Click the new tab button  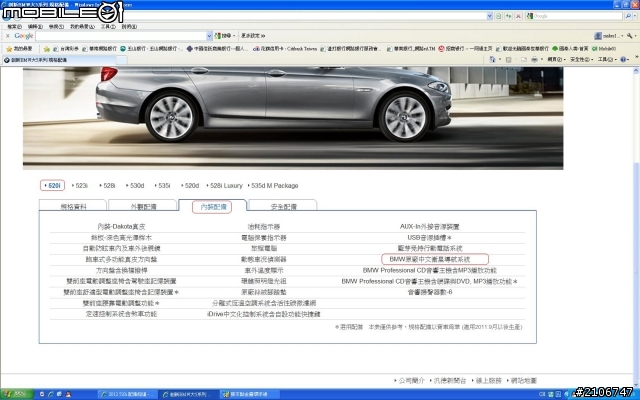(x=122, y=60)
